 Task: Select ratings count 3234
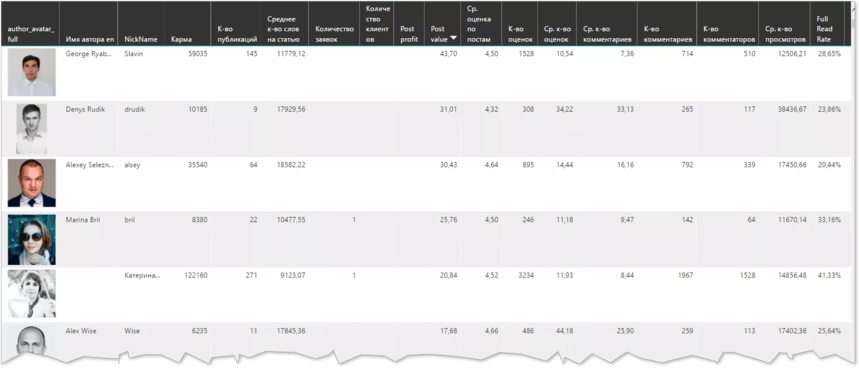[x=525, y=275]
